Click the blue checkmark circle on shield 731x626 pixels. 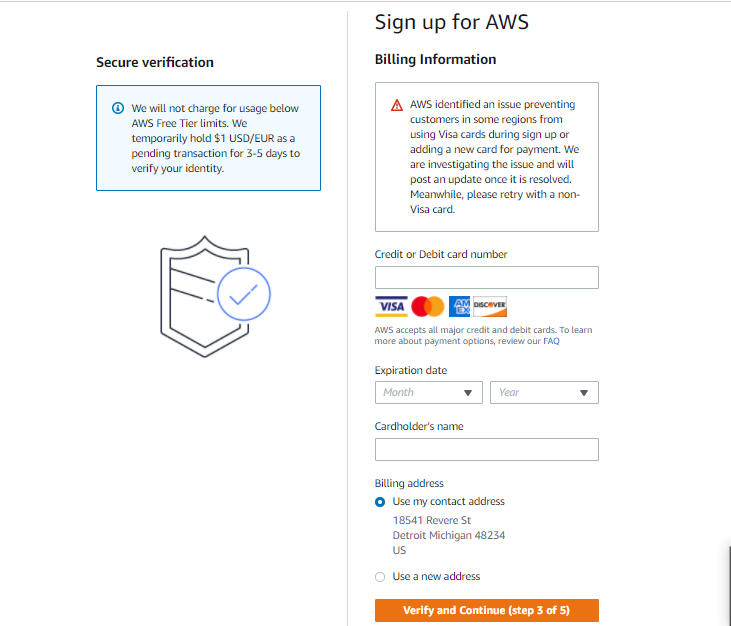tap(244, 294)
